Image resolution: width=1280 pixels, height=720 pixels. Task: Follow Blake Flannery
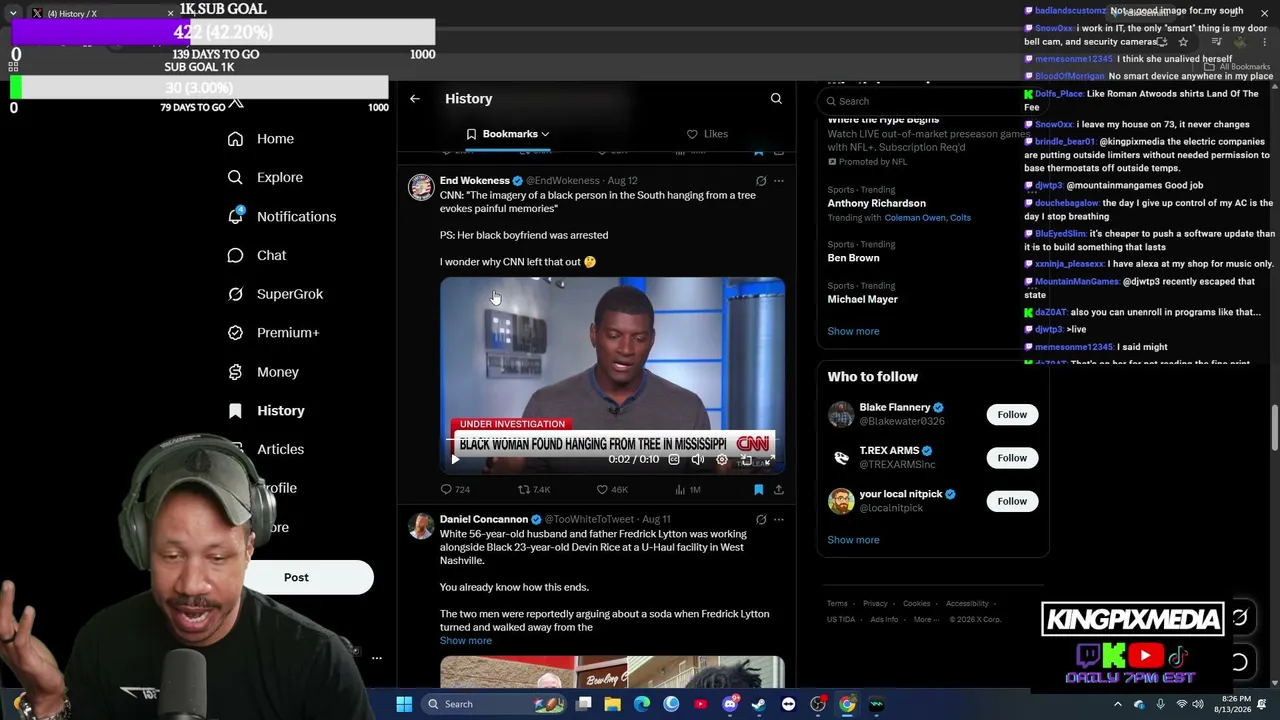click(x=1012, y=415)
